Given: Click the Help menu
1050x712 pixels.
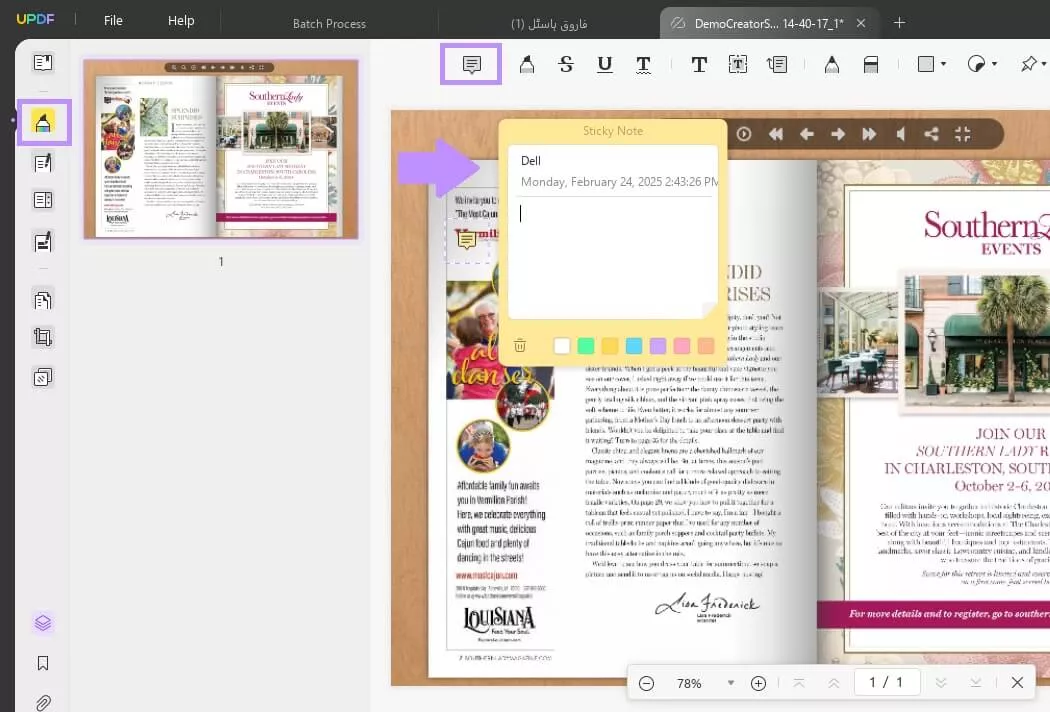Looking at the screenshot, I should pyautogui.click(x=181, y=21).
